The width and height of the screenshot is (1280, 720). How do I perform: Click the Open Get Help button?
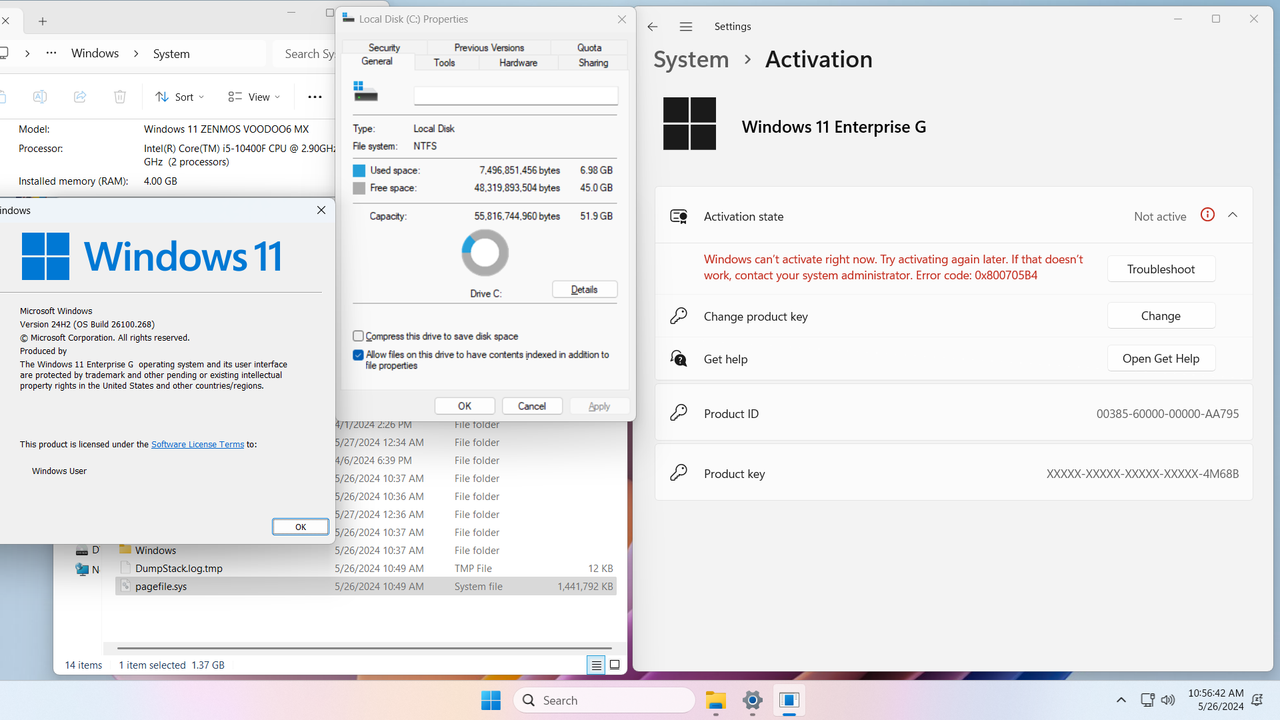(1161, 359)
